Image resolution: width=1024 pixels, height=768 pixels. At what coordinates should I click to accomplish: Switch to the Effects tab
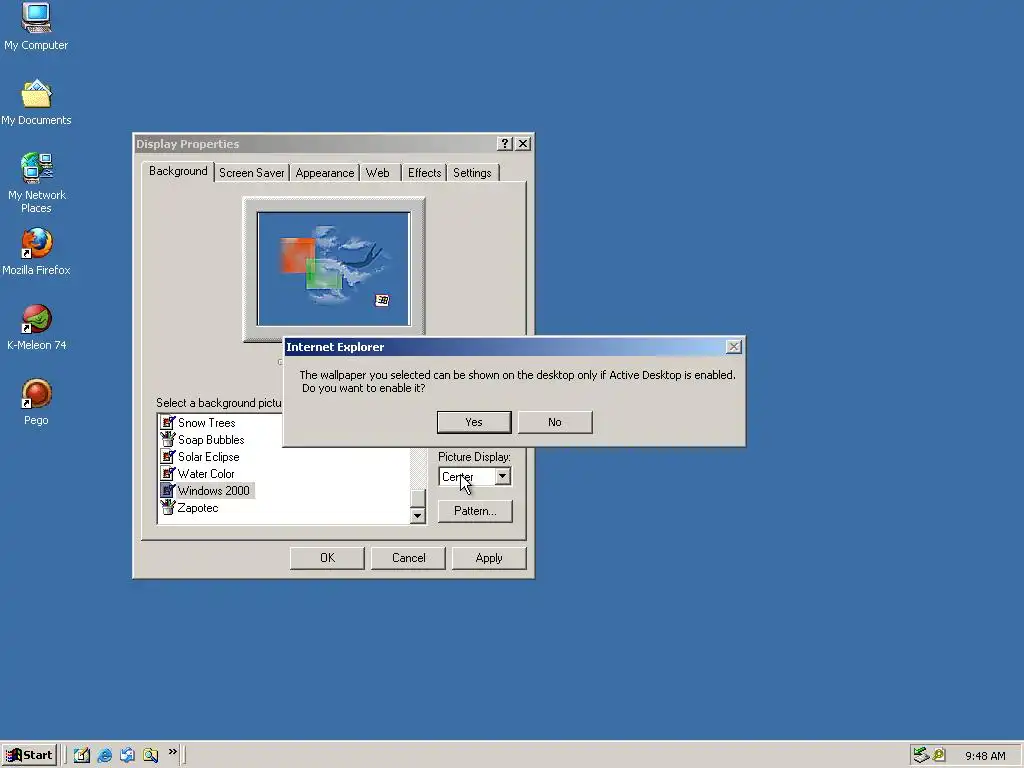click(424, 173)
